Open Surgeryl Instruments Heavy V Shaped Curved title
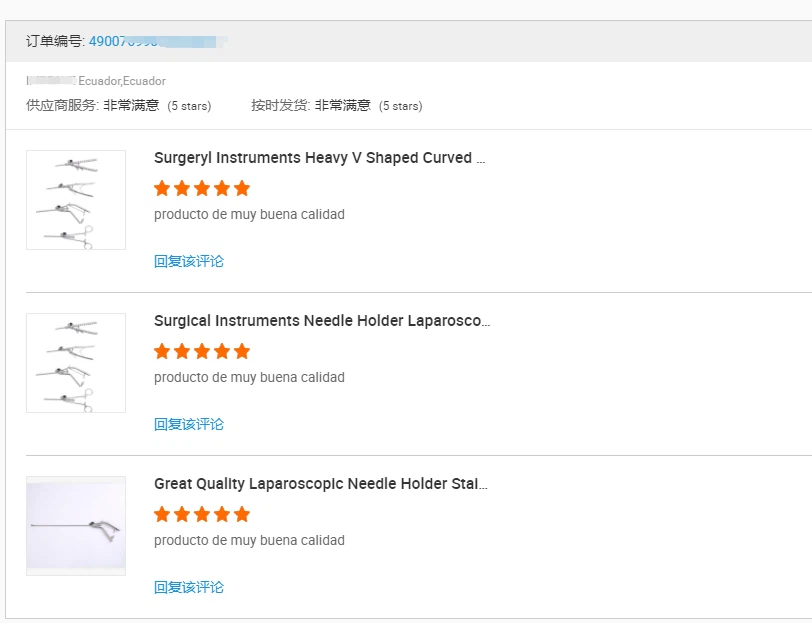This screenshot has width=812, height=623. point(319,158)
